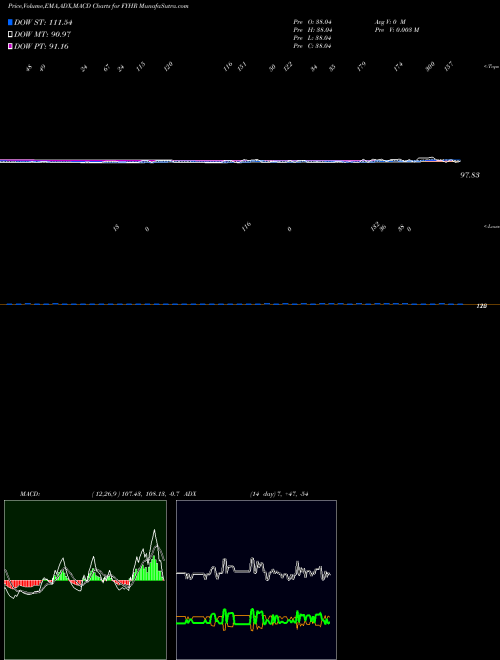The image size is (500, 660).
Task: Click the tops value 115
Action: (x=141, y=67)
